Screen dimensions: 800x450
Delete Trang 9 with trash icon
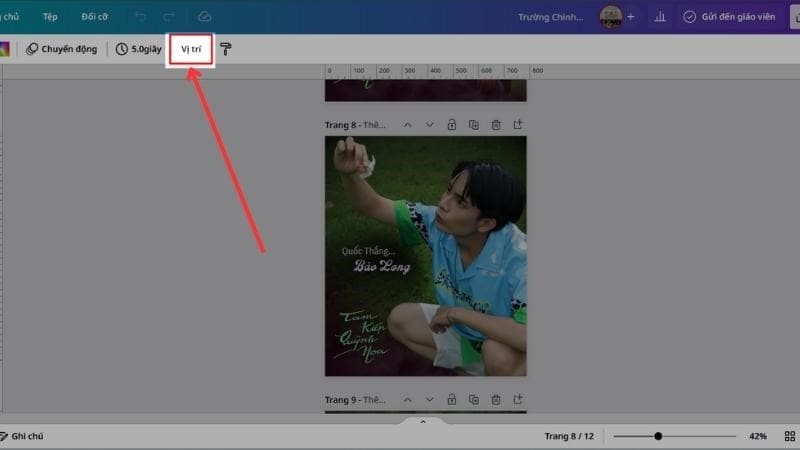coord(496,400)
